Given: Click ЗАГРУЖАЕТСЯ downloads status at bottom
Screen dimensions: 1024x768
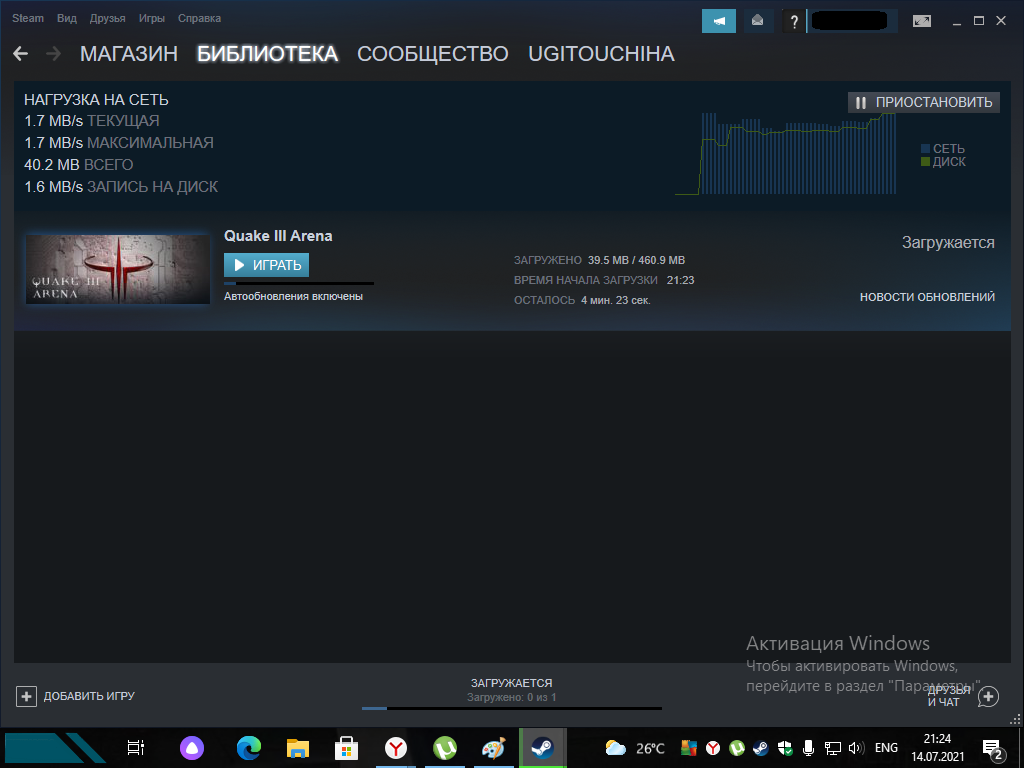Looking at the screenshot, I should click(x=511, y=683).
